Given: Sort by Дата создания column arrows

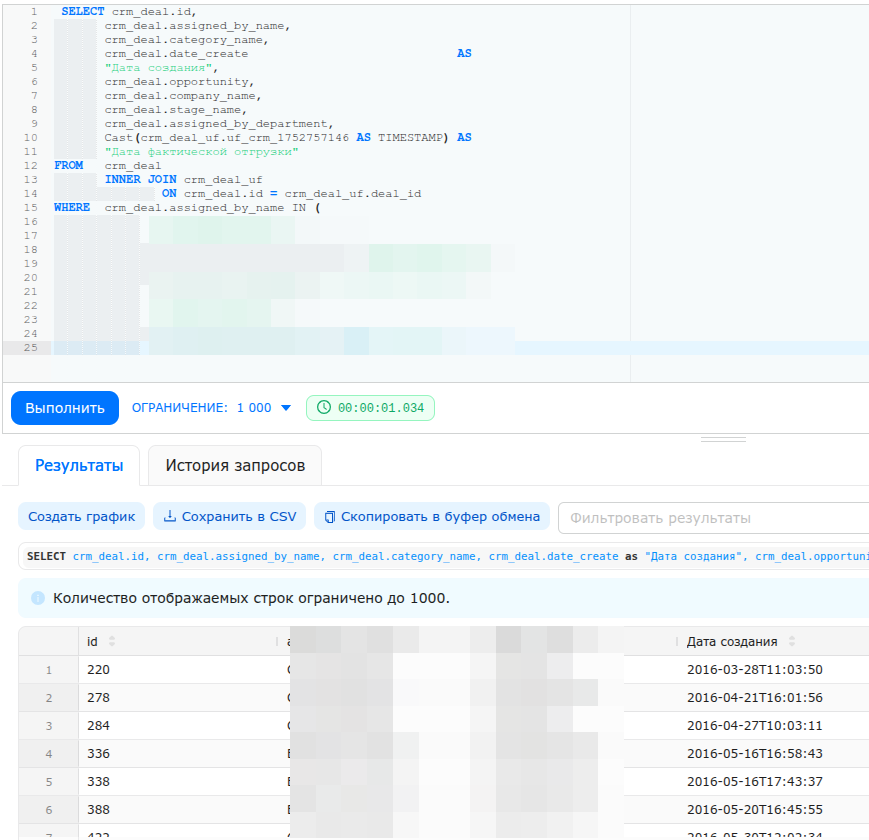Looking at the screenshot, I should pos(792,641).
